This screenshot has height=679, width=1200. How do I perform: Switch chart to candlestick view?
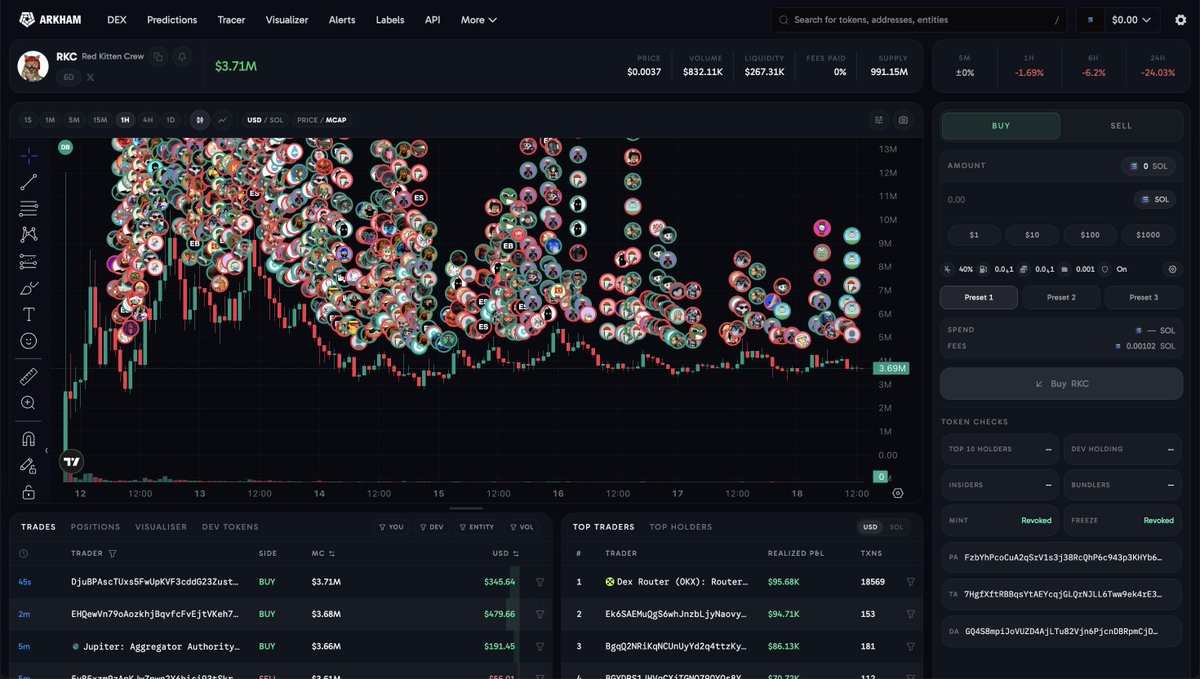tap(199, 120)
